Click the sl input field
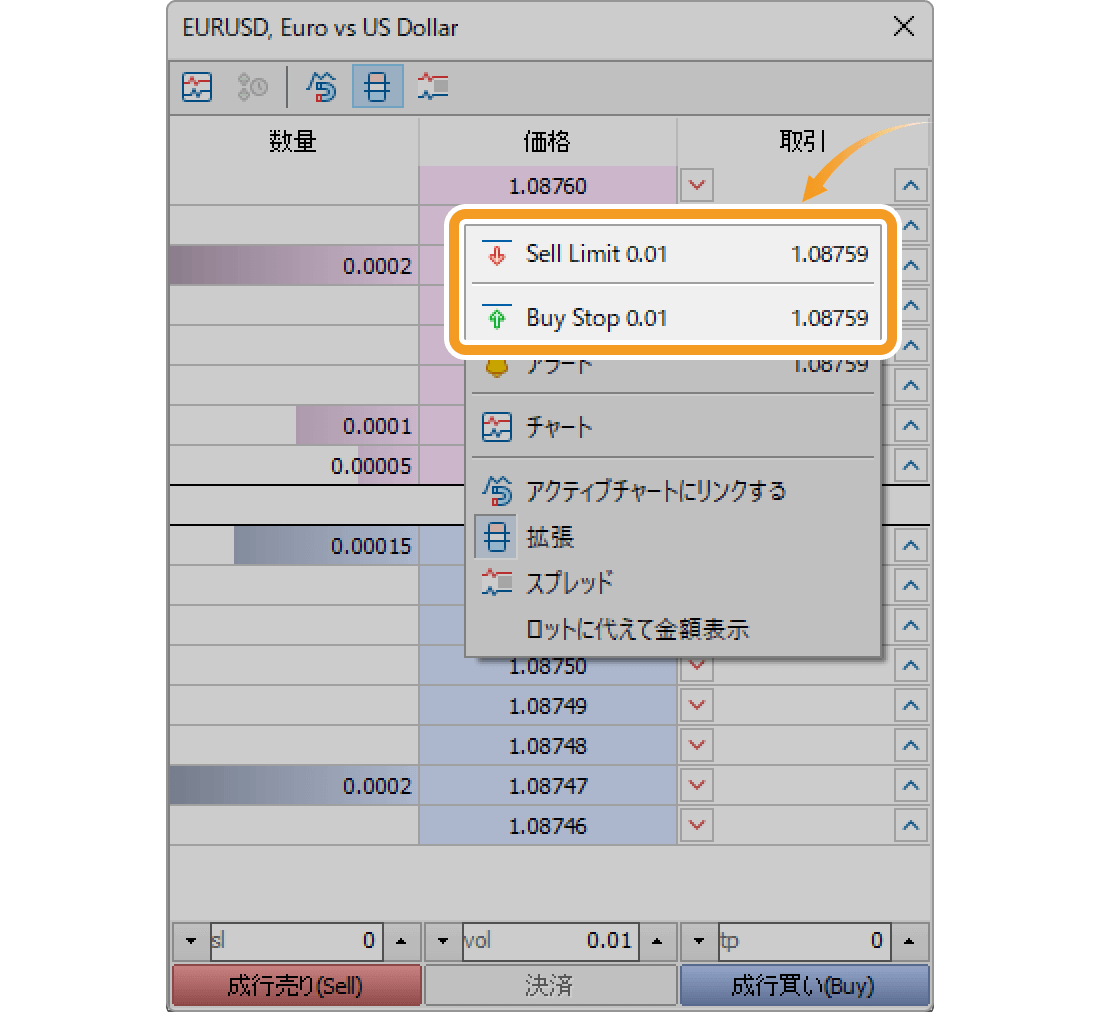This screenshot has height=1012, width=1100. [296, 940]
